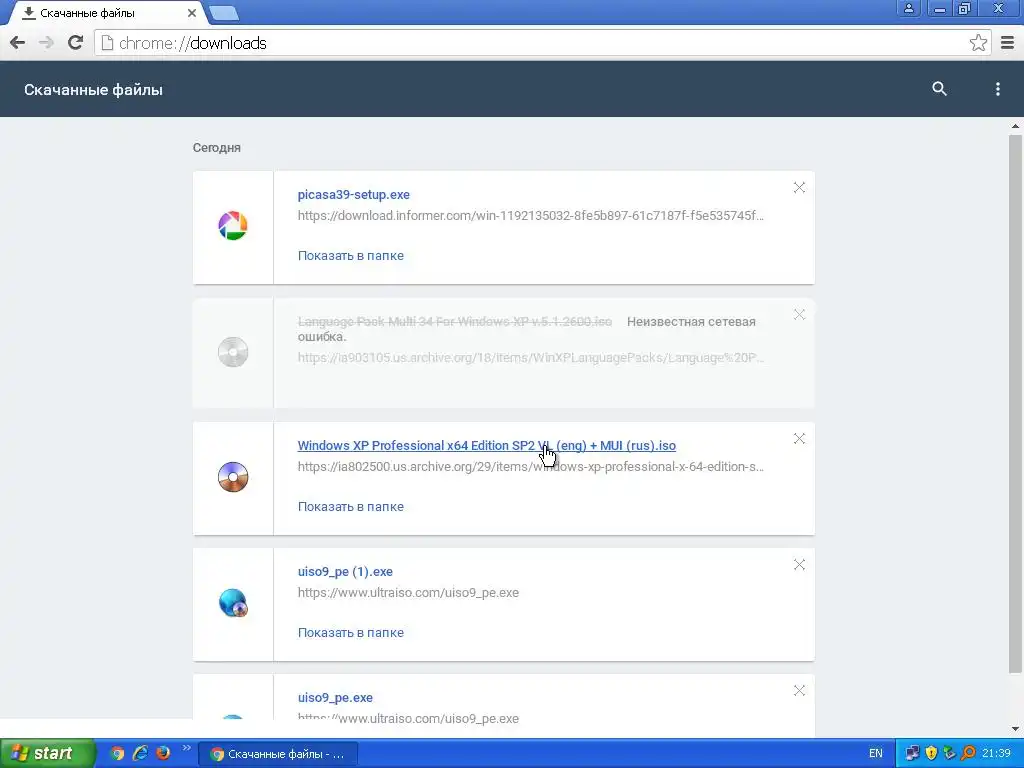Launch Chrome from the quick launch bar
This screenshot has width=1024, height=768.
[117, 753]
